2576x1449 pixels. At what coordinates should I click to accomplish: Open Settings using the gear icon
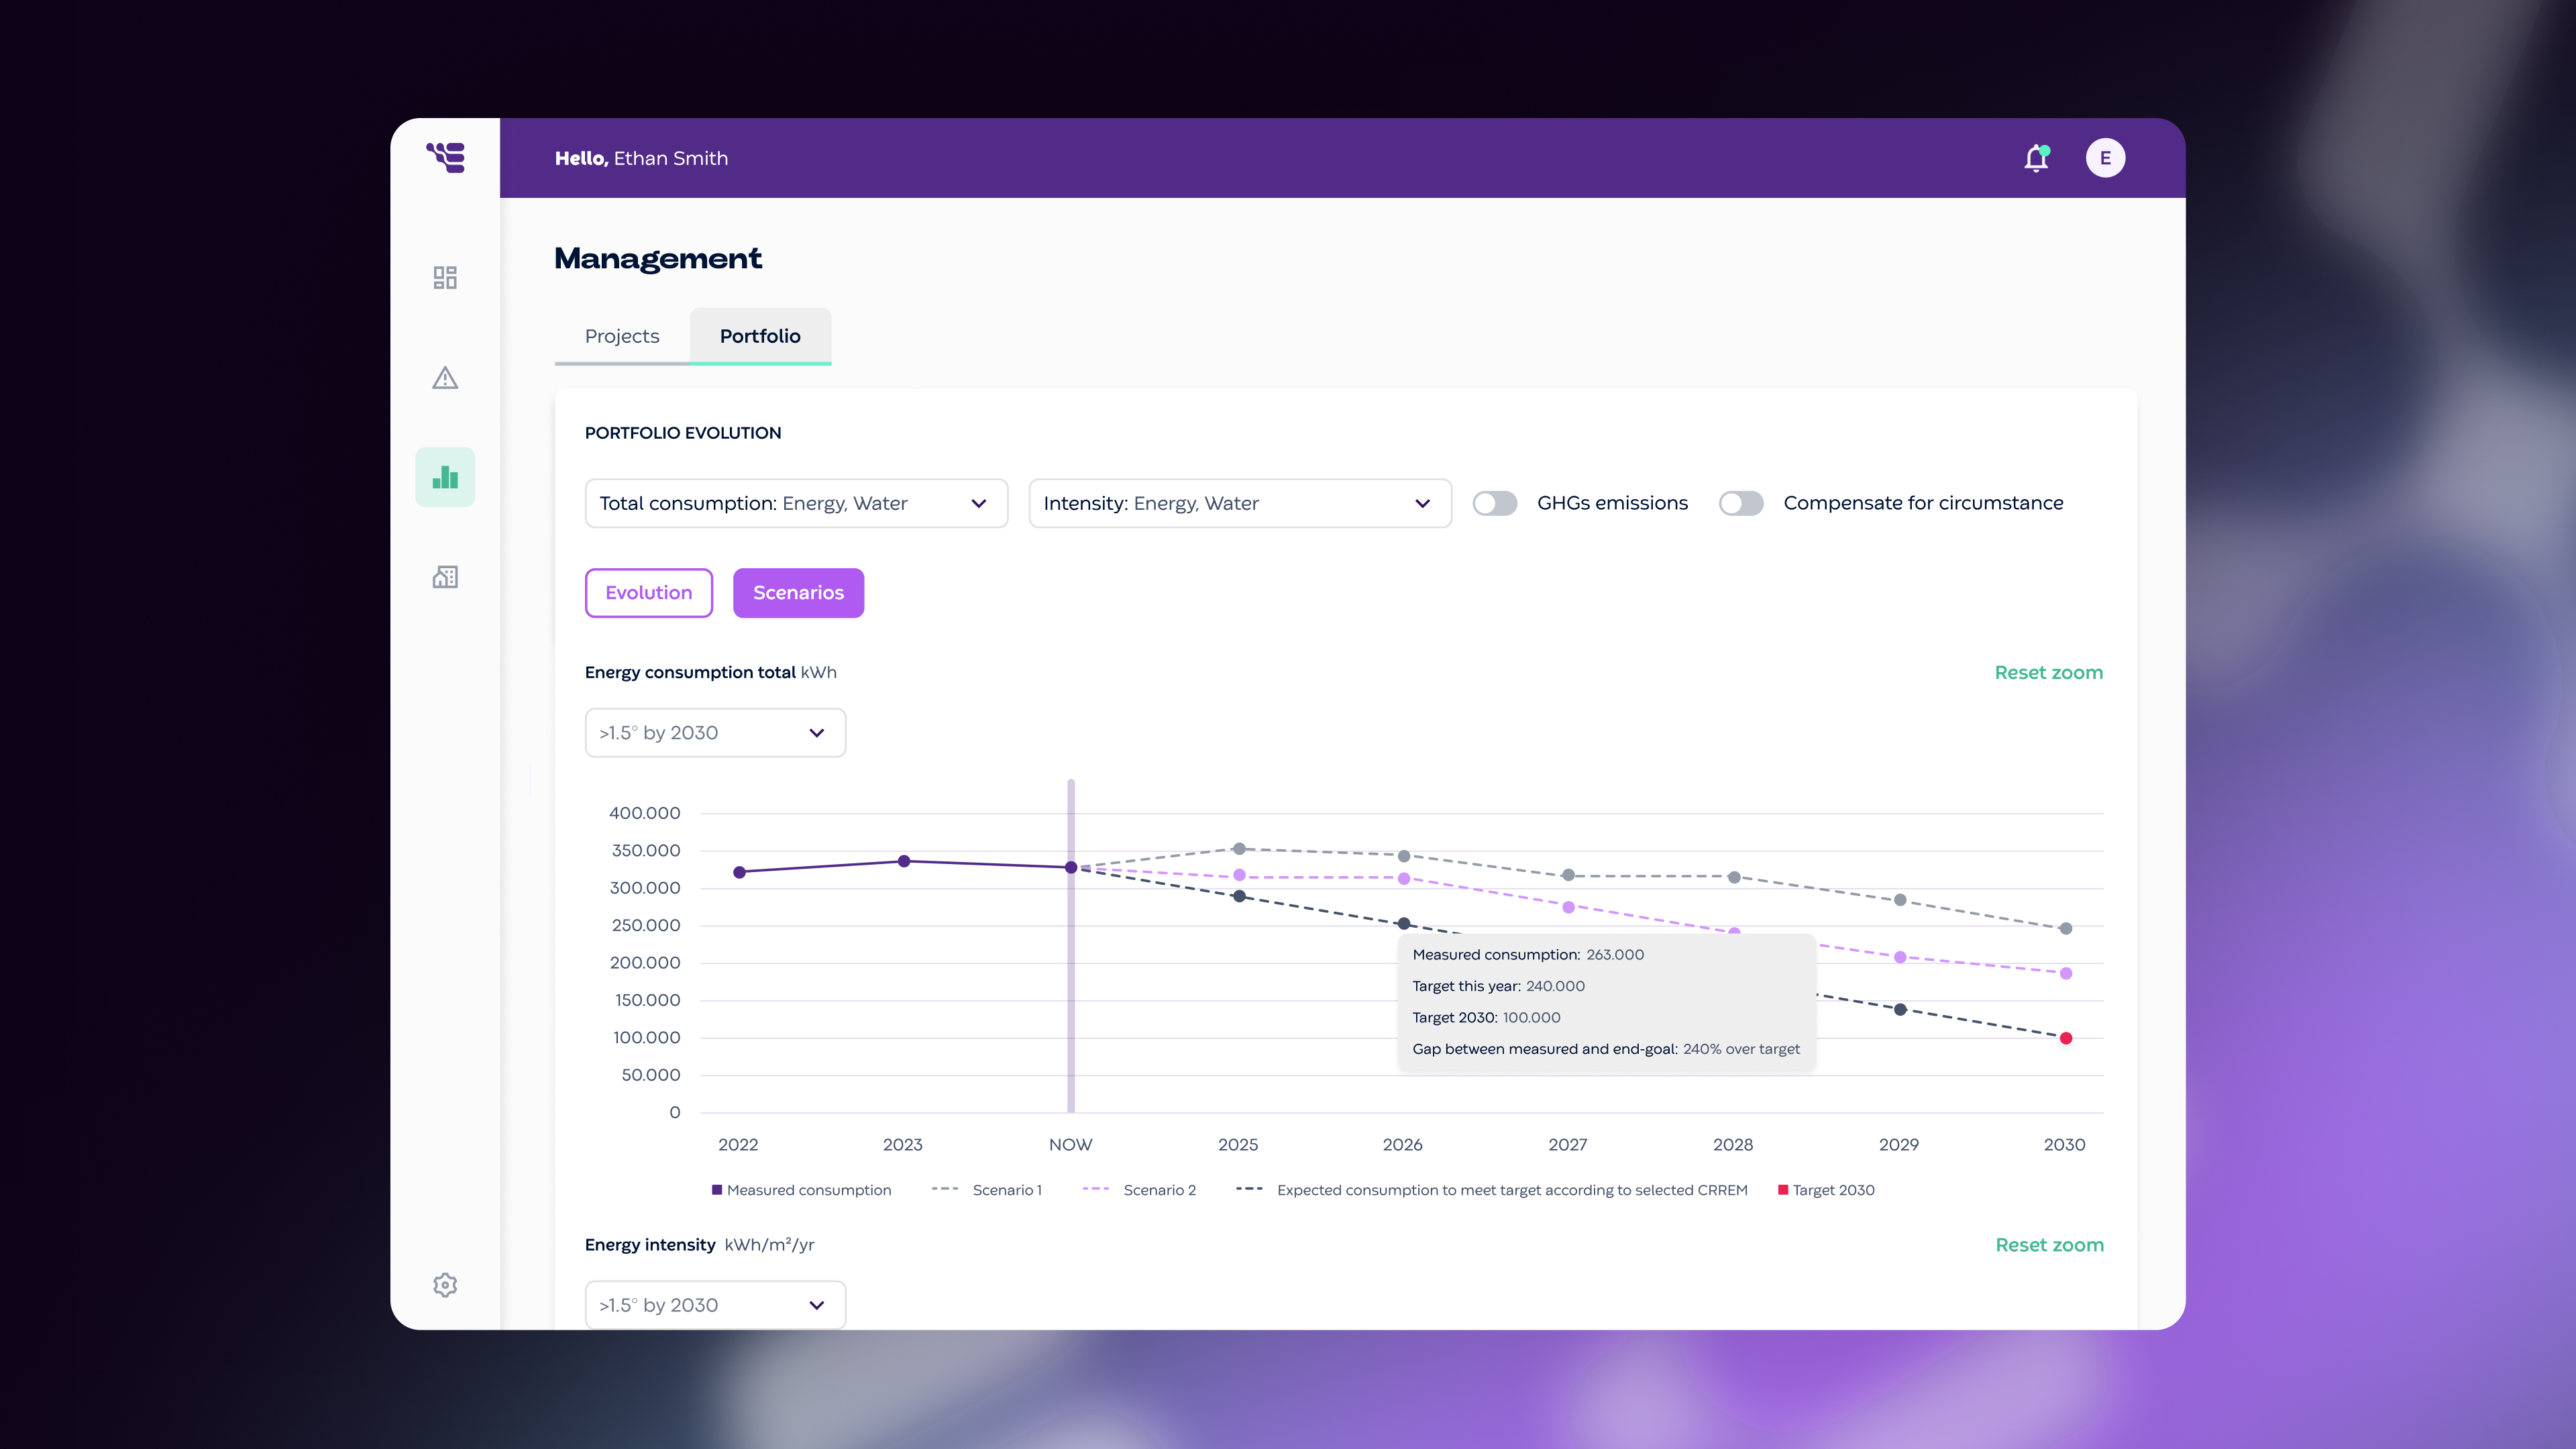[x=444, y=1285]
